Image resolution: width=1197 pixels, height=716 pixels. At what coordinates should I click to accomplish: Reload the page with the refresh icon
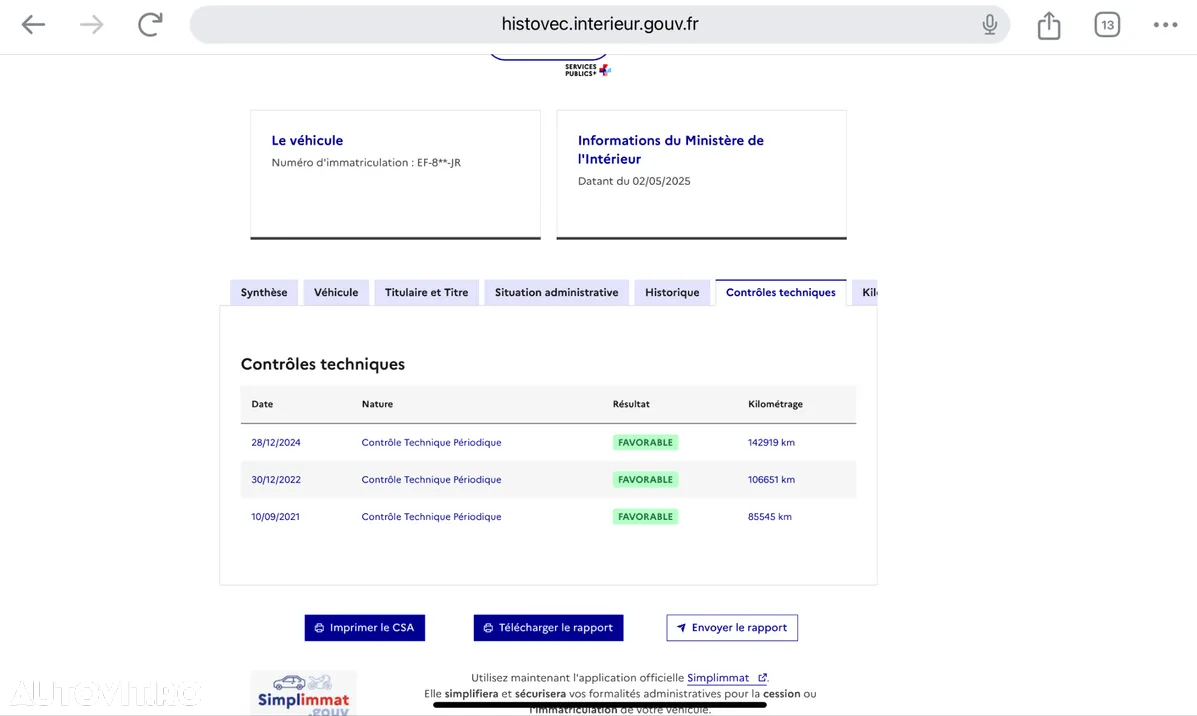click(x=150, y=24)
